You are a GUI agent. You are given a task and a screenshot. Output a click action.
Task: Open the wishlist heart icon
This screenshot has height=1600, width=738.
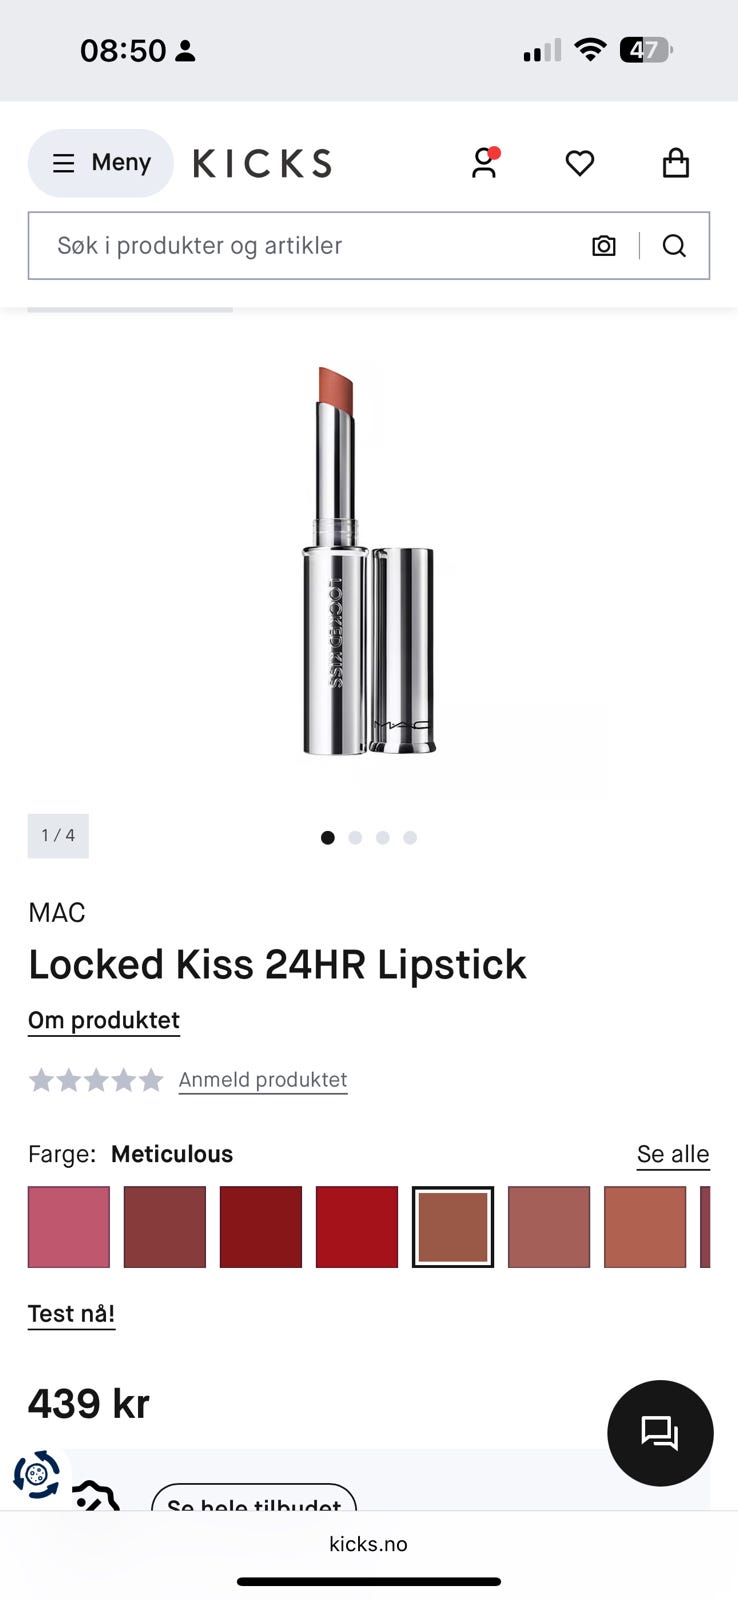[x=580, y=163]
